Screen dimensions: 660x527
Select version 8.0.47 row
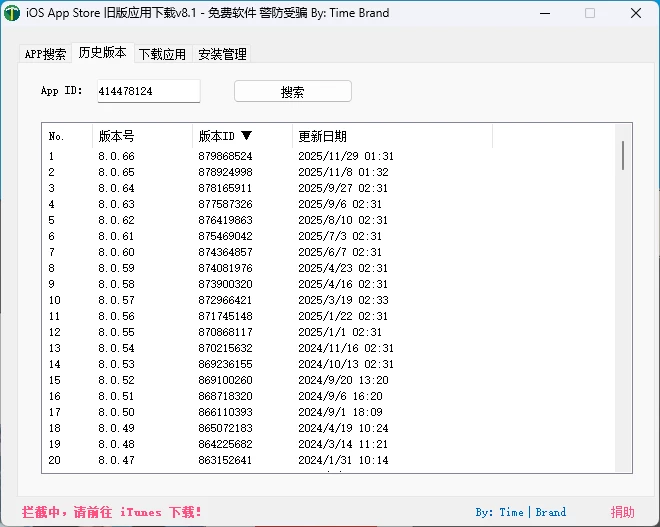click(328, 460)
